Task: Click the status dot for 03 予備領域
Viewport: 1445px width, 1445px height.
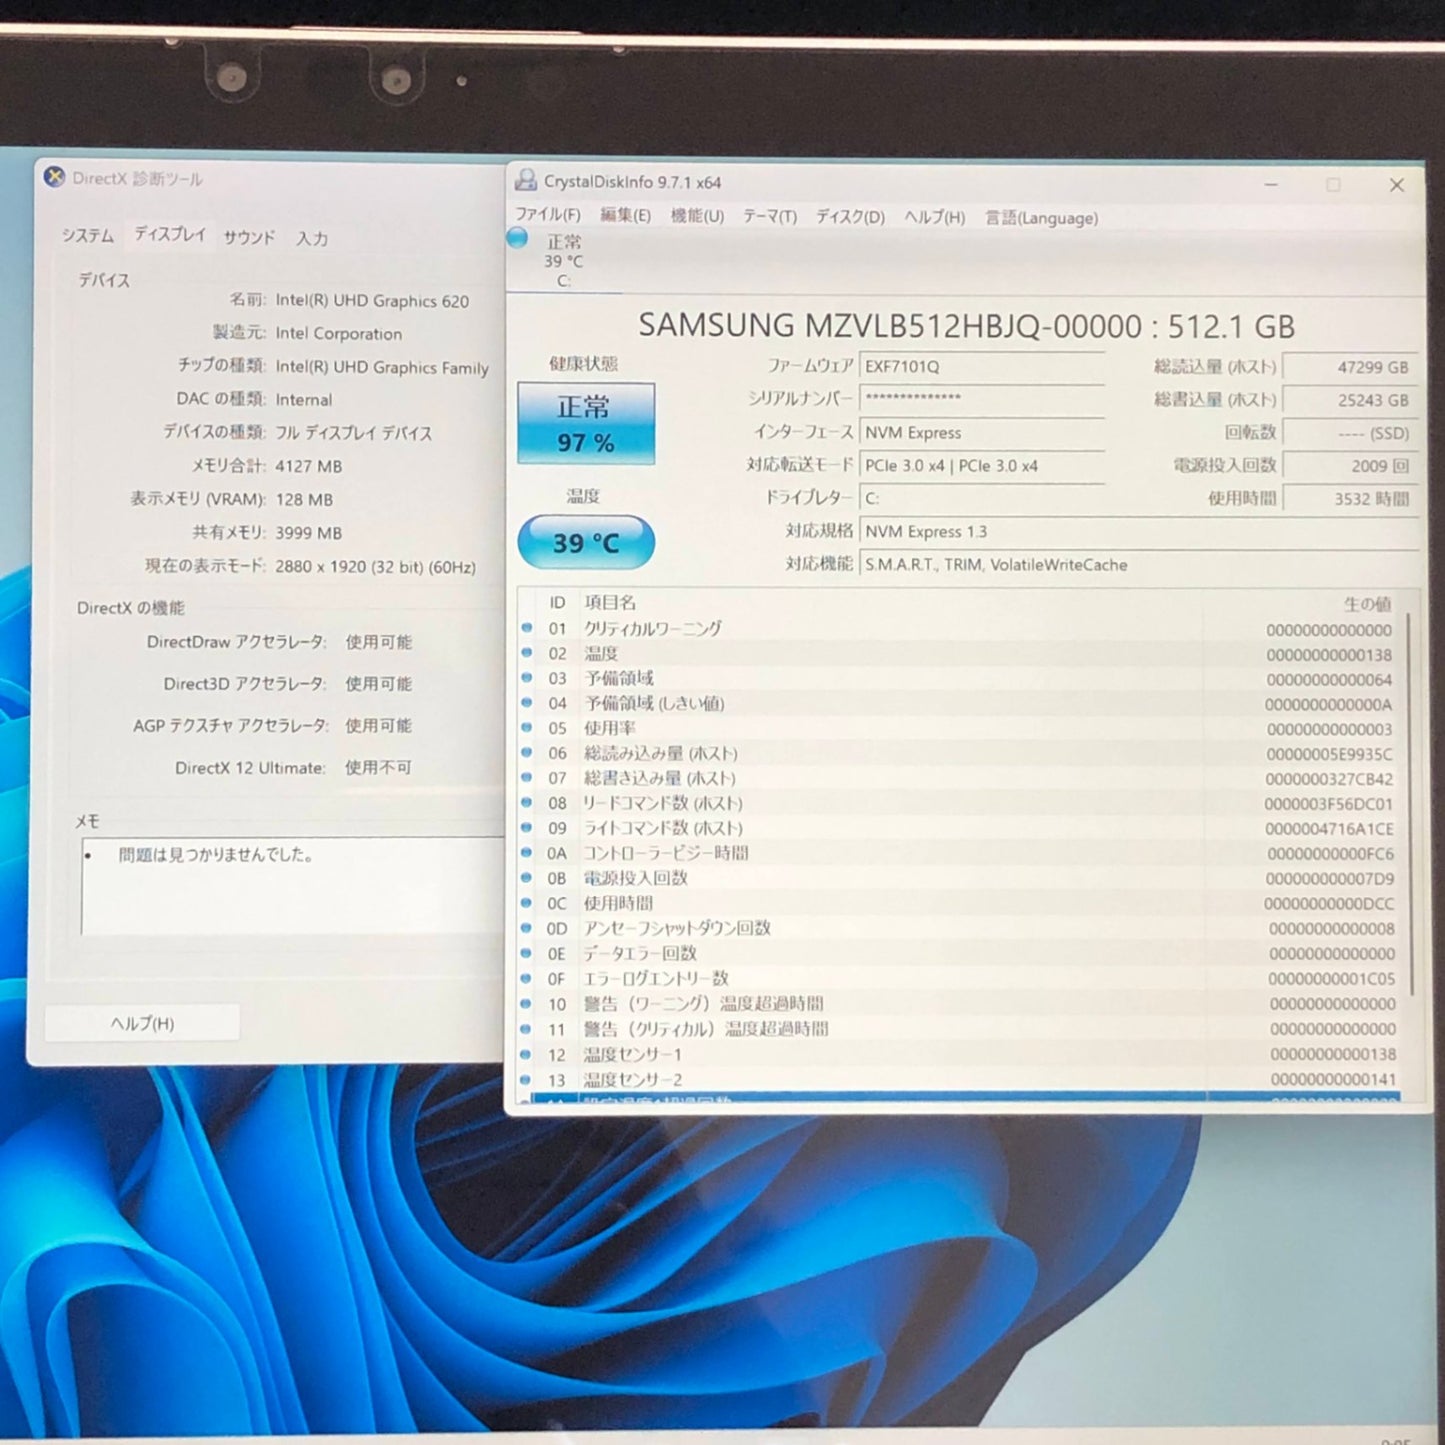Action: 527,678
